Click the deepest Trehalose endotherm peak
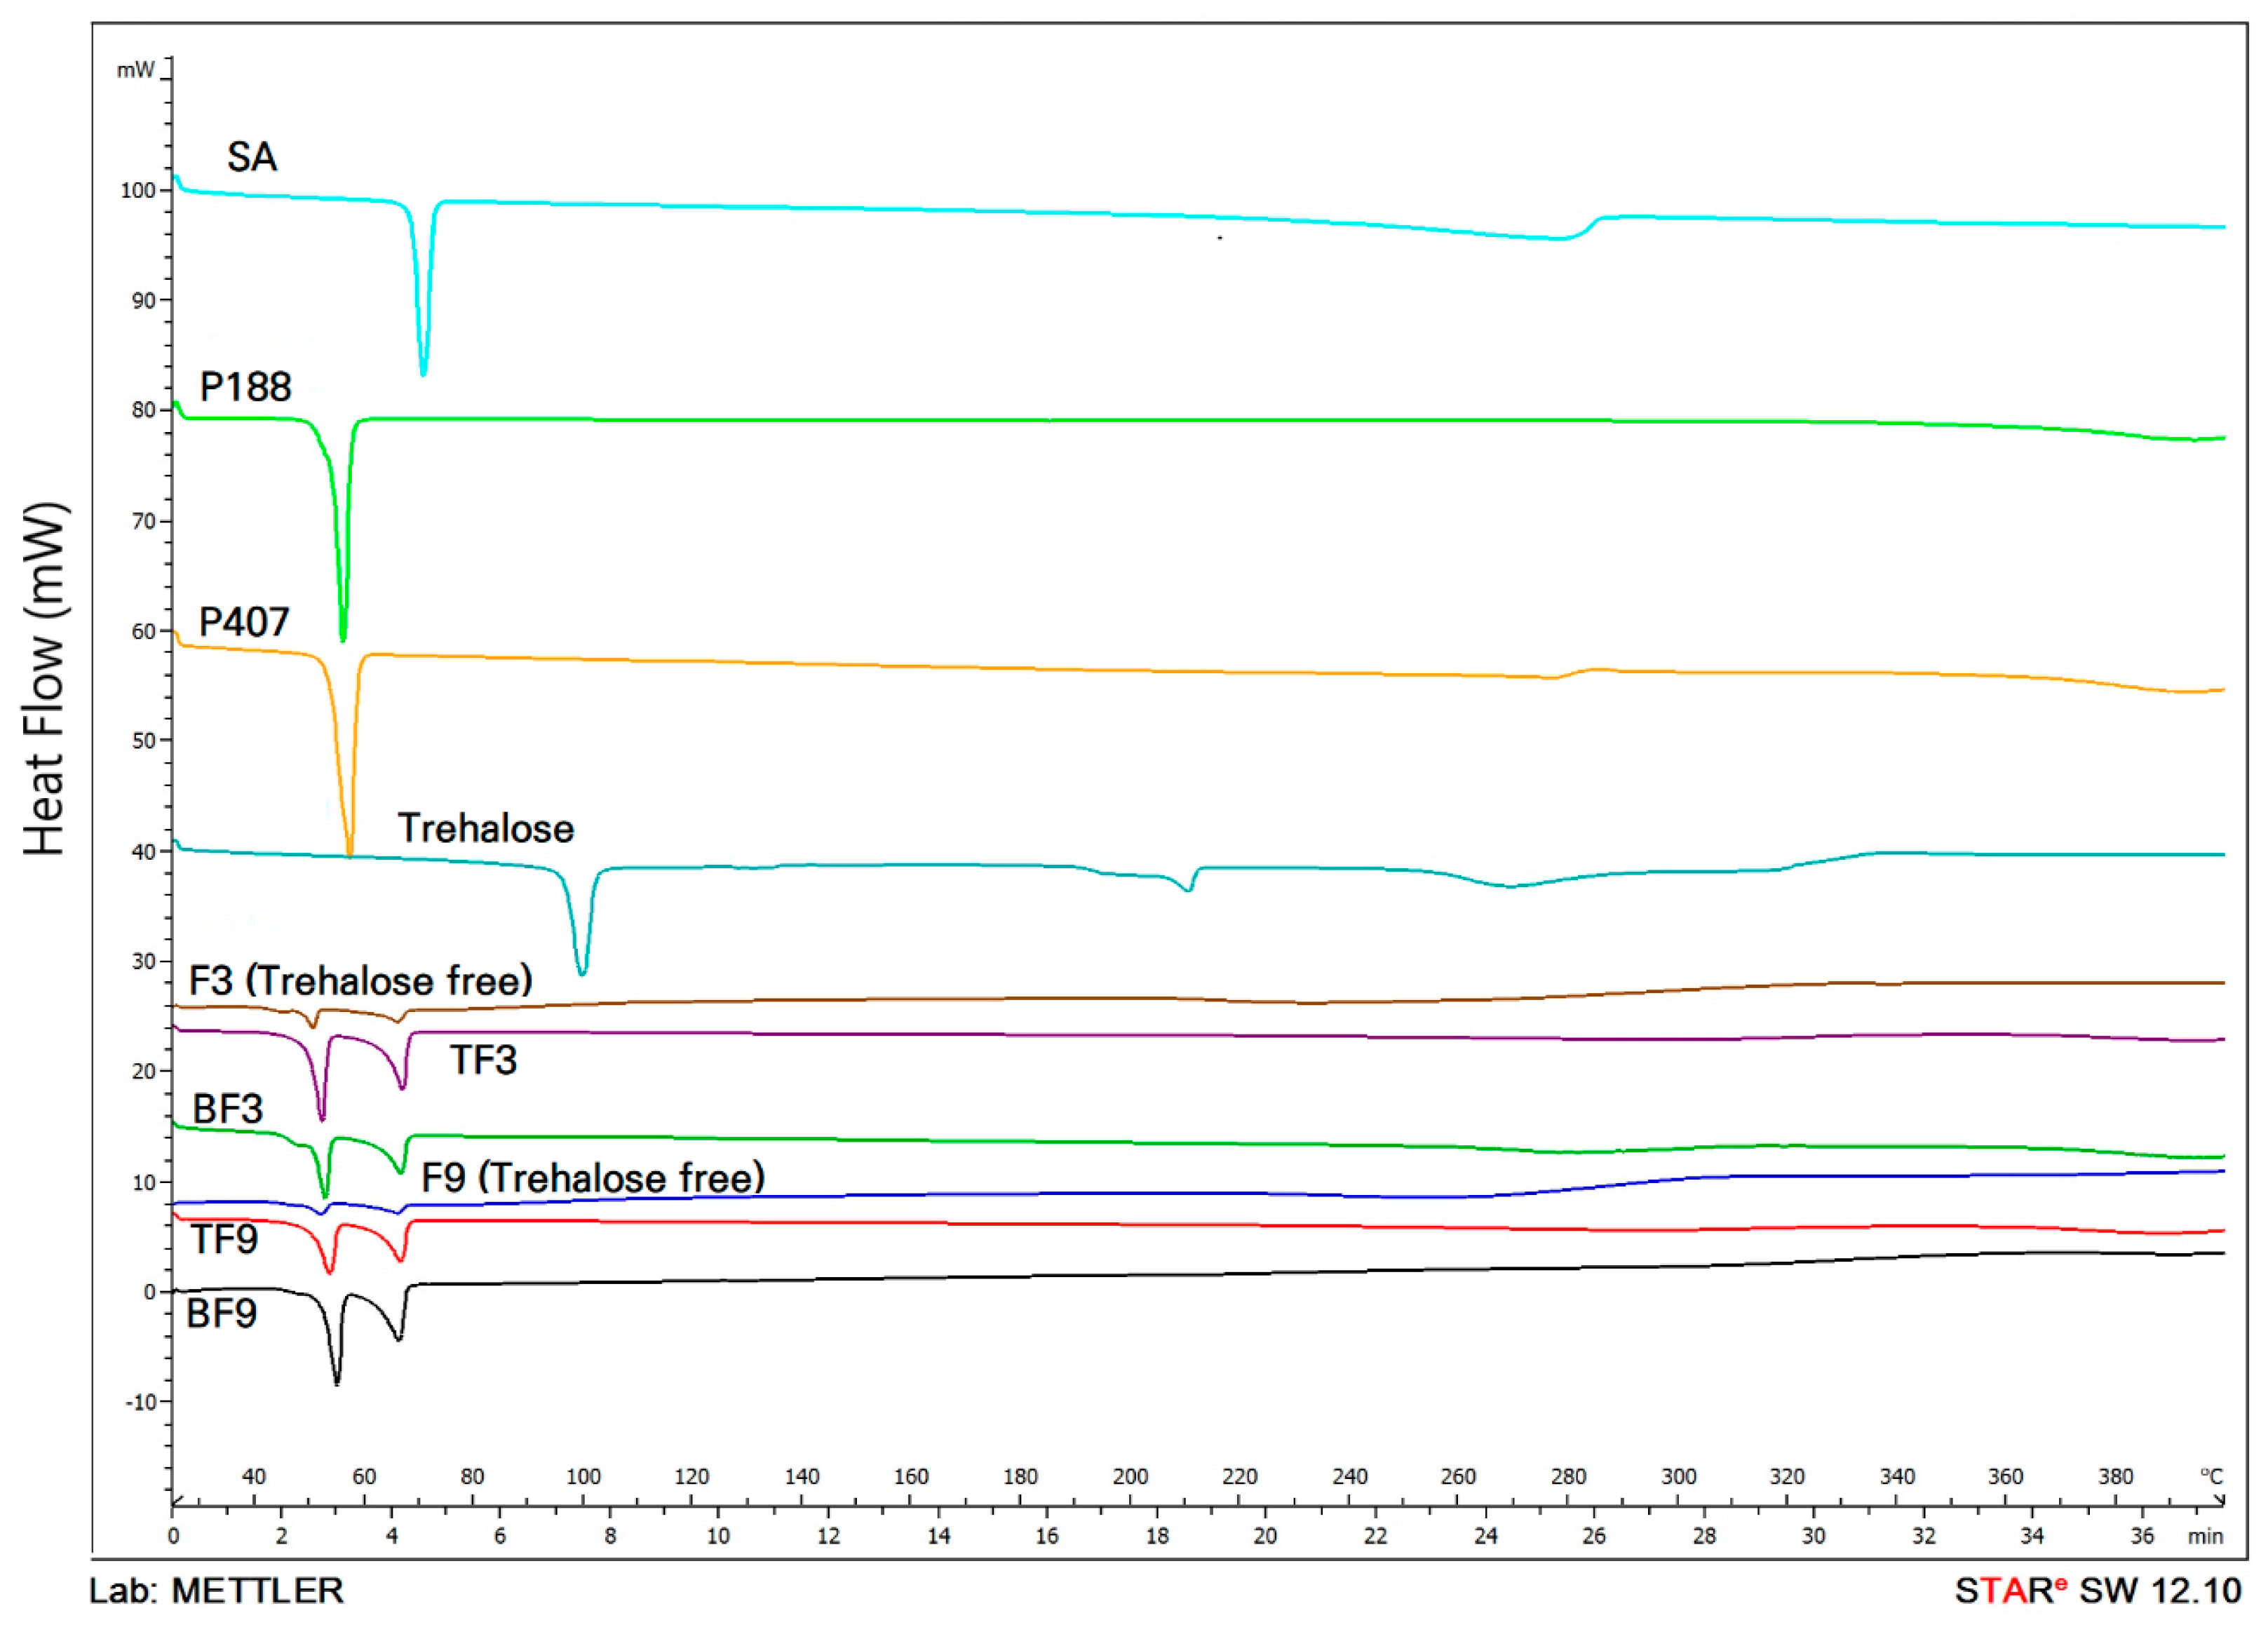2268x1627 pixels. tap(582, 972)
